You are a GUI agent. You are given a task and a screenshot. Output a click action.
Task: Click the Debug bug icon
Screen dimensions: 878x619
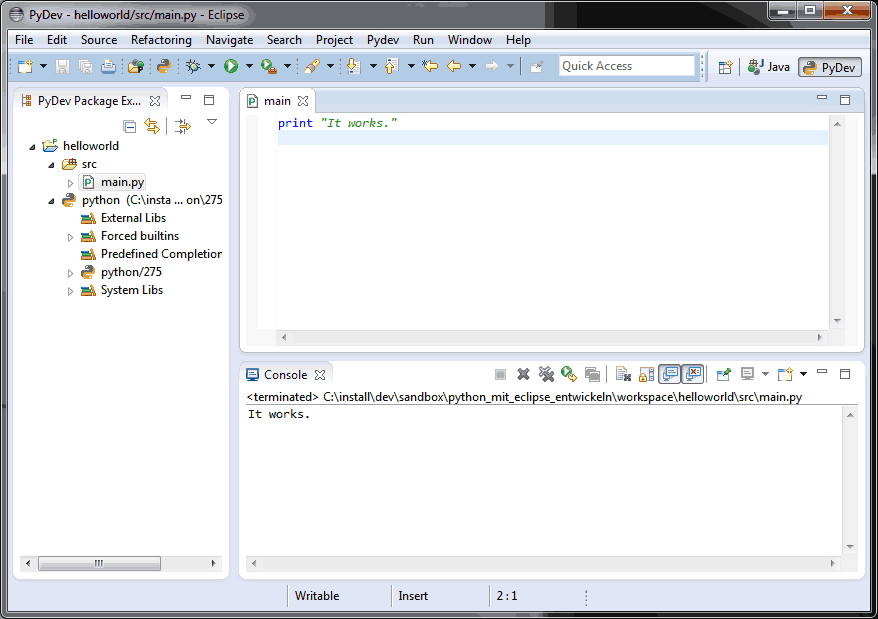click(x=194, y=67)
